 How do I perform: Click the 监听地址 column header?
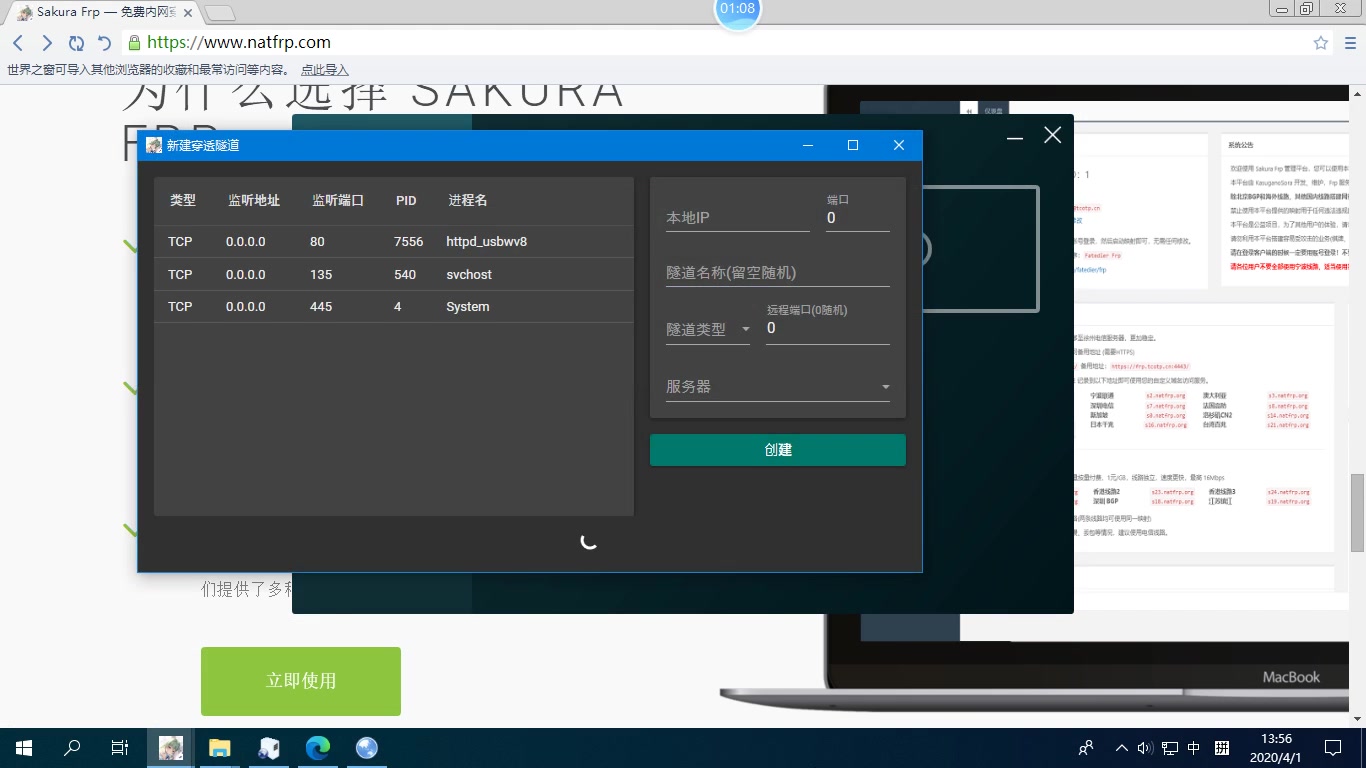[x=254, y=200]
